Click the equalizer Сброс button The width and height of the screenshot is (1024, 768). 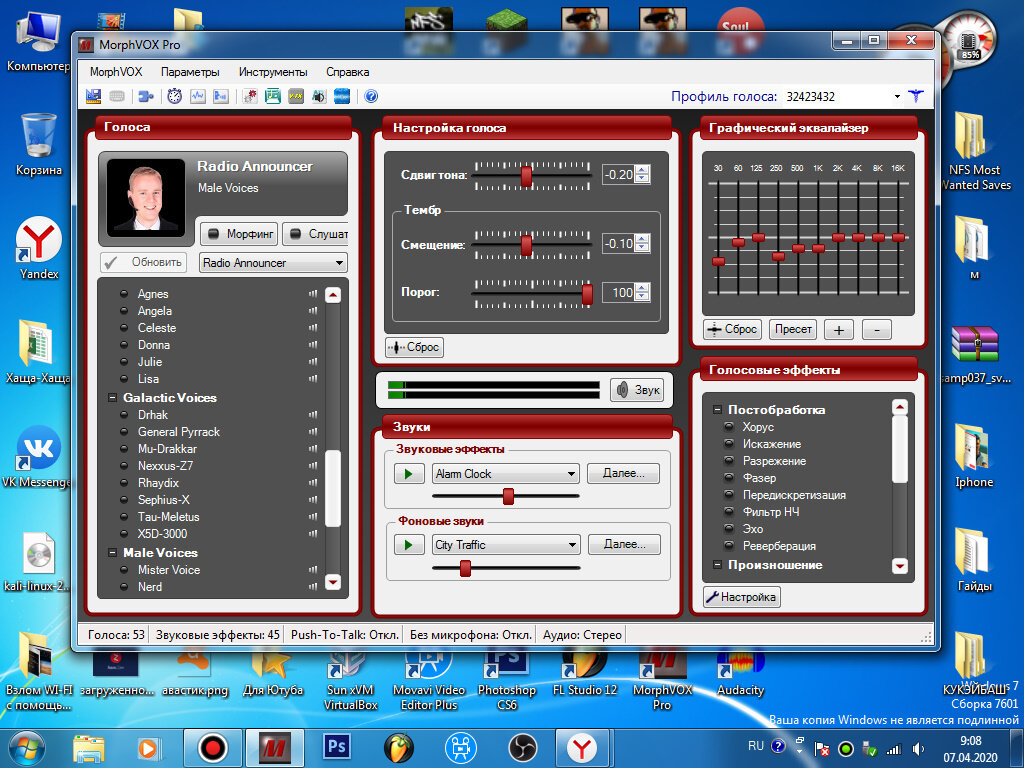(733, 329)
